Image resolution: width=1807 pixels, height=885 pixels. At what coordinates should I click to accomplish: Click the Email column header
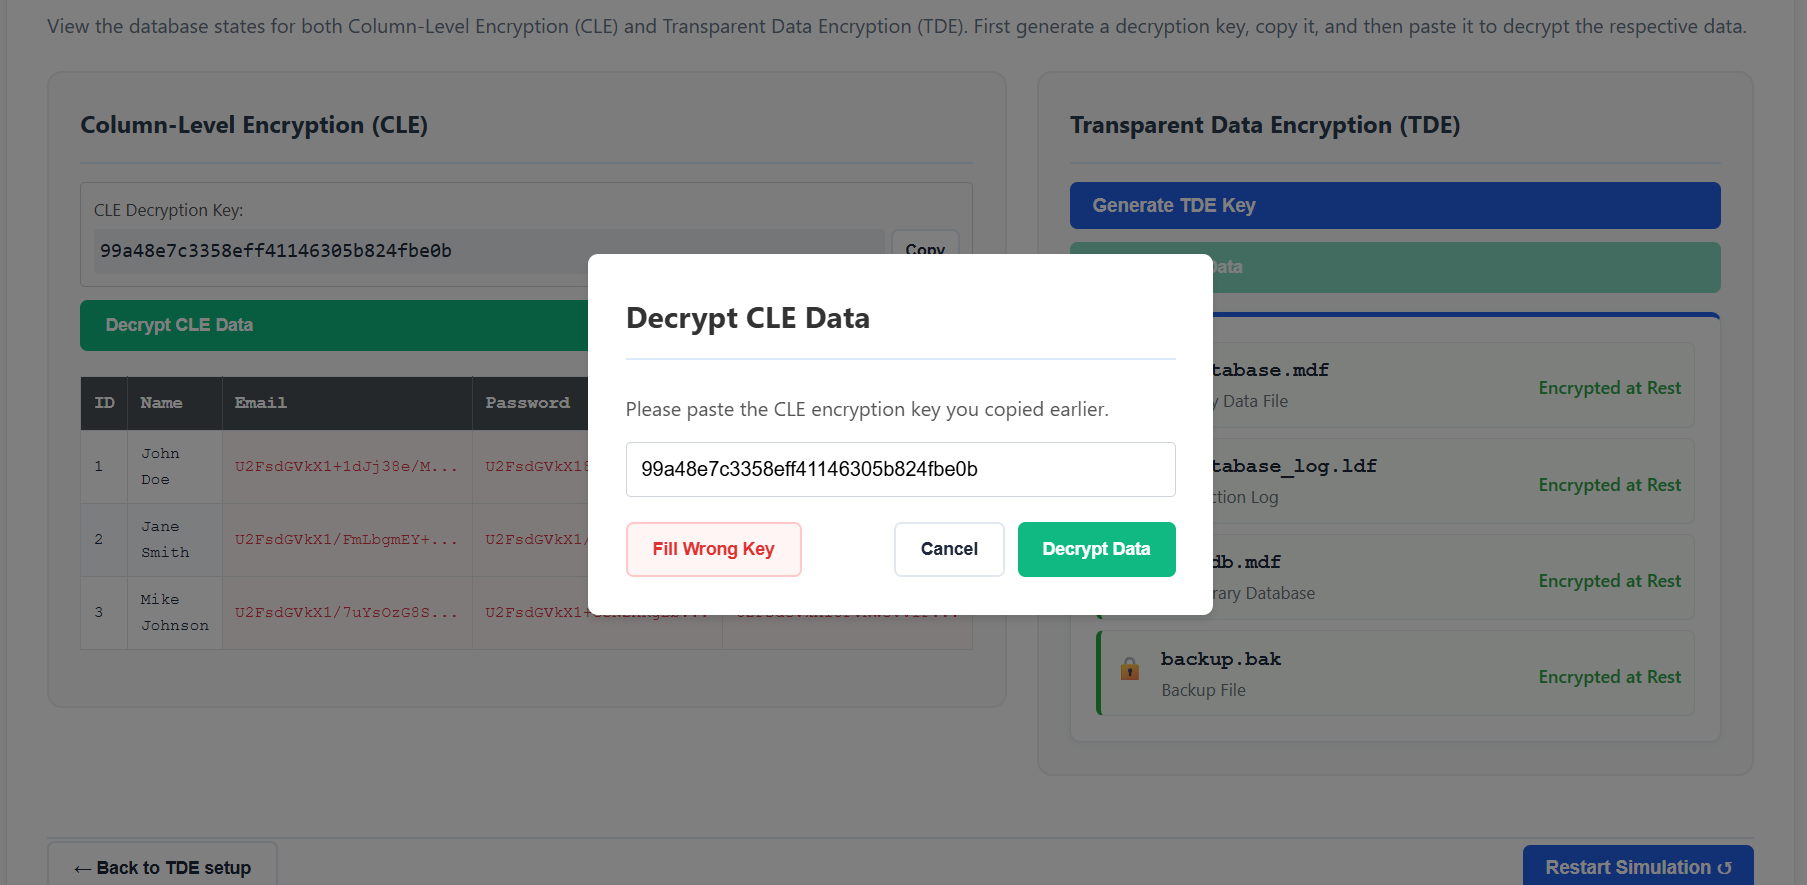click(x=261, y=403)
